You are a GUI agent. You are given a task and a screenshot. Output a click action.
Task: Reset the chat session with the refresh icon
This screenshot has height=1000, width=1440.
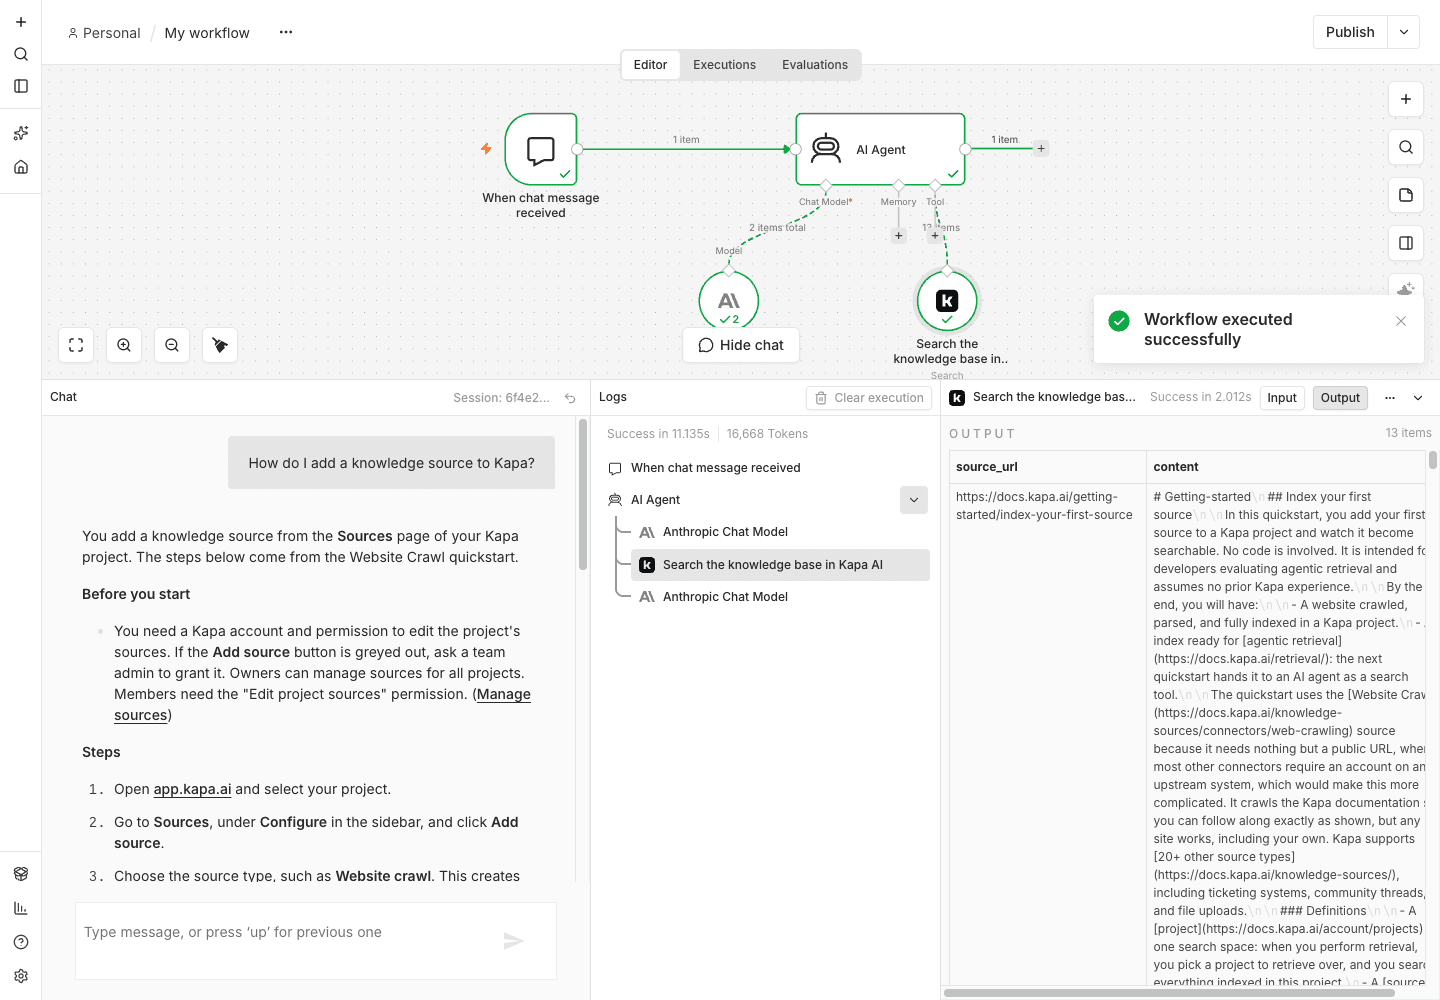click(570, 398)
